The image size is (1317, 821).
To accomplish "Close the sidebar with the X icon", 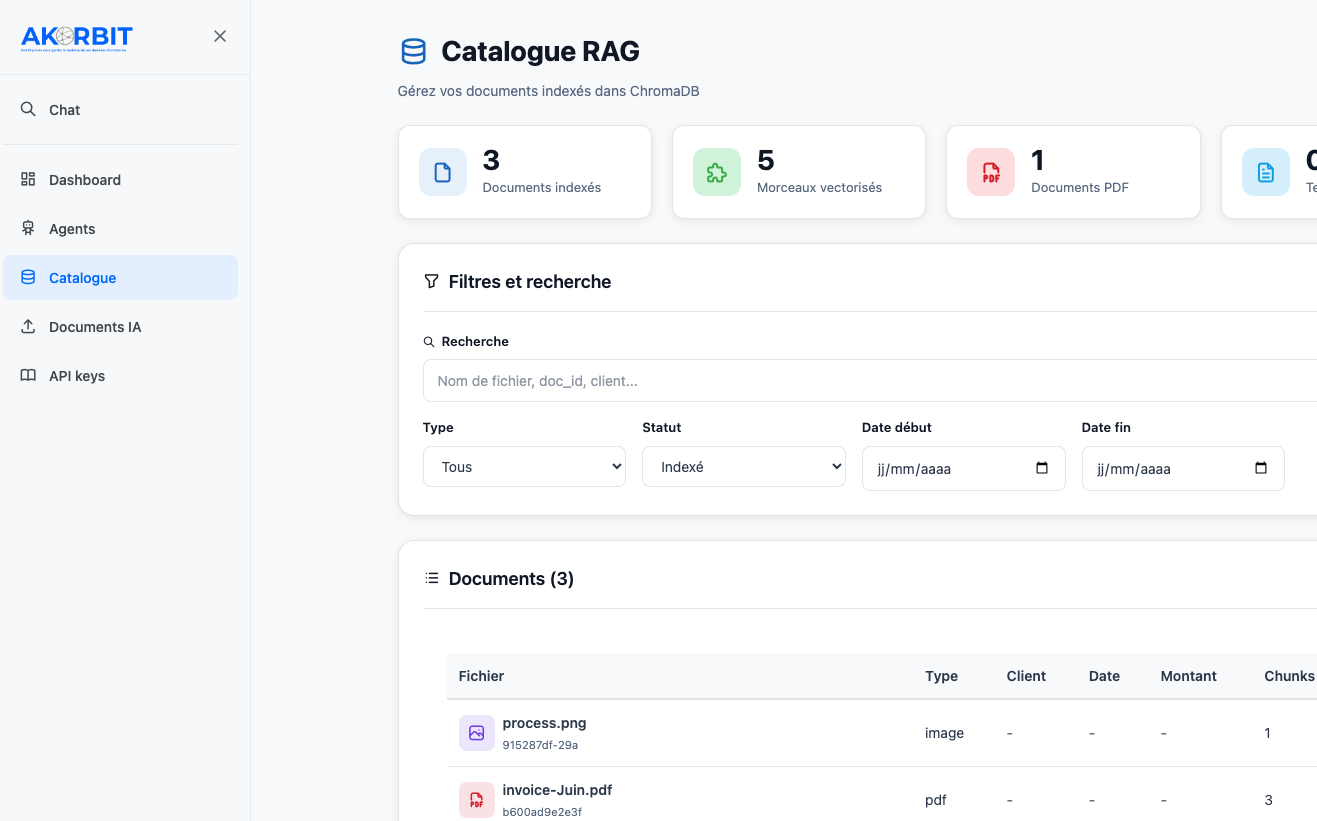I will tap(220, 36).
